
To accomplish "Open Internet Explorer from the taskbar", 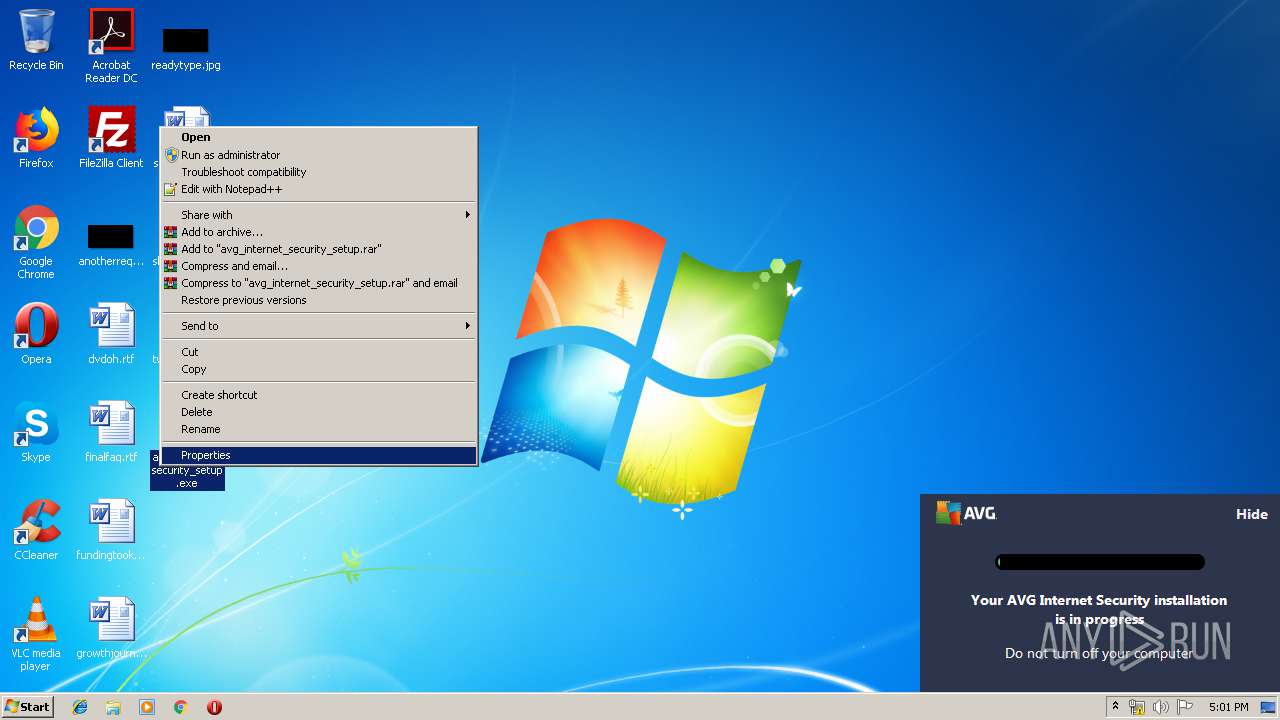I will point(80,707).
